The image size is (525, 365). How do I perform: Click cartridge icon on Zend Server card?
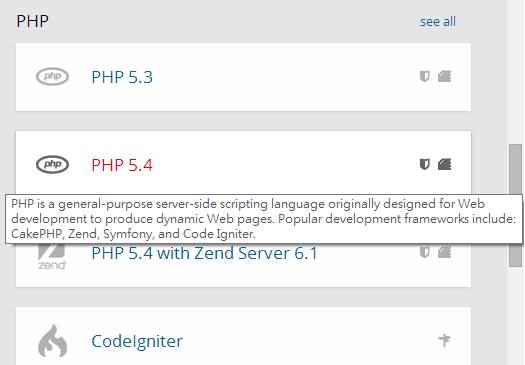click(444, 251)
